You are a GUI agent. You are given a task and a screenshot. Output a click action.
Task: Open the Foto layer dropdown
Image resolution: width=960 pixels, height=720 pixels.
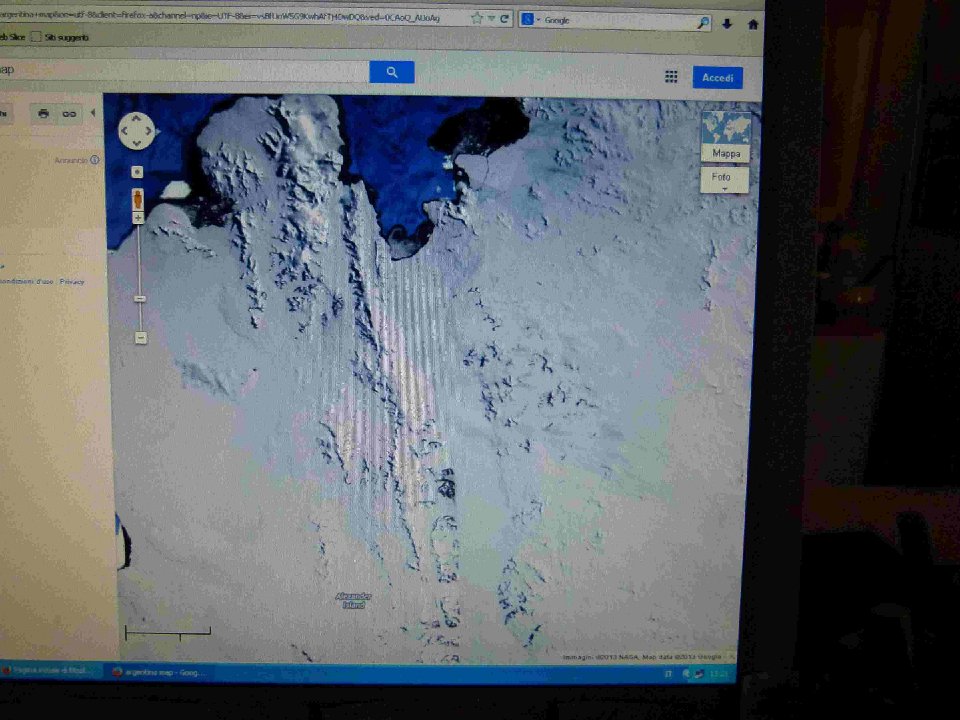tap(724, 180)
